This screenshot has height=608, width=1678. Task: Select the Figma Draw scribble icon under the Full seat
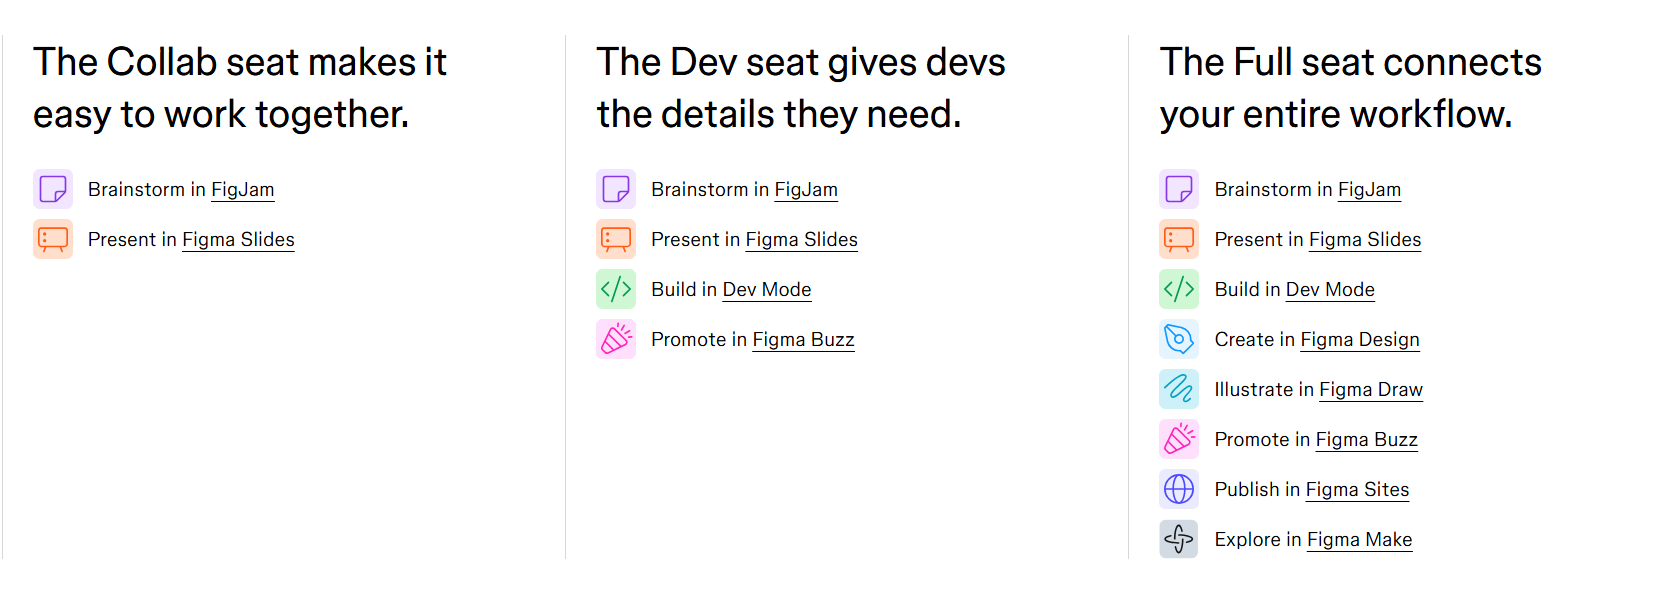pos(1179,389)
